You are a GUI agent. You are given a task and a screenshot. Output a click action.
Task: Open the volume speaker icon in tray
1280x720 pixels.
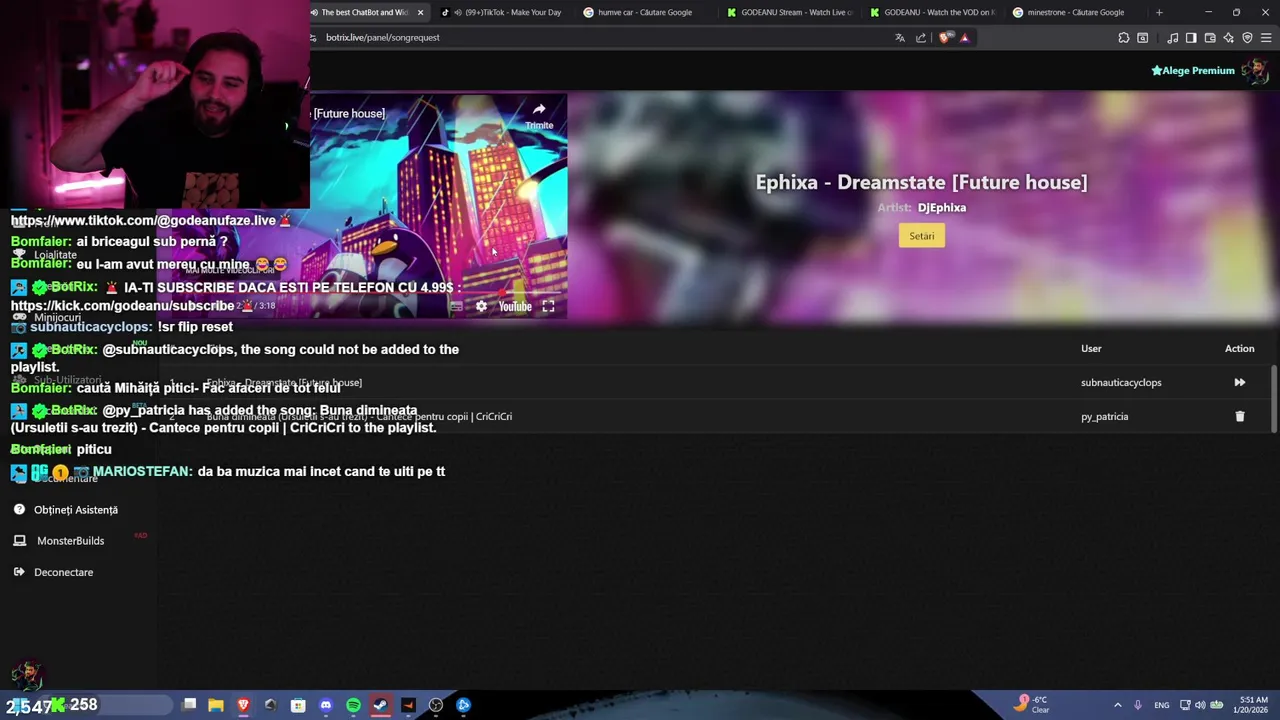[x=1200, y=705]
